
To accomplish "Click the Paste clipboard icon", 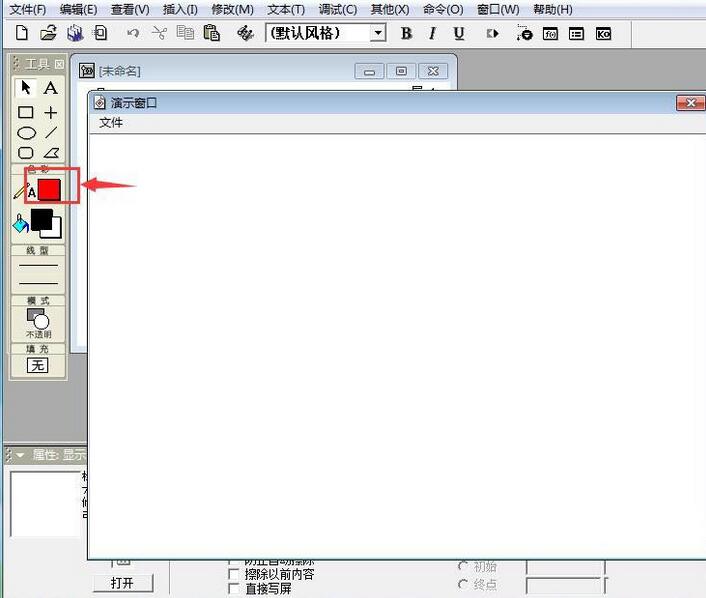I will tap(211, 33).
